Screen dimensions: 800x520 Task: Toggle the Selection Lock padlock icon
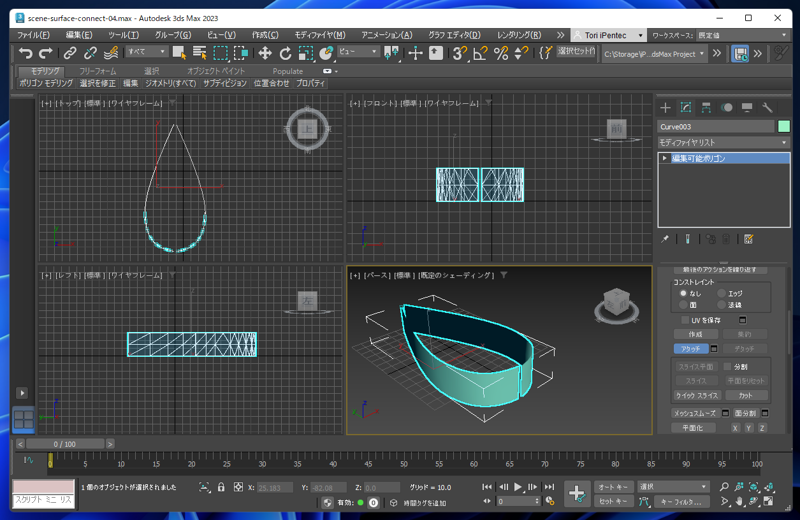click(x=221, y=487)
